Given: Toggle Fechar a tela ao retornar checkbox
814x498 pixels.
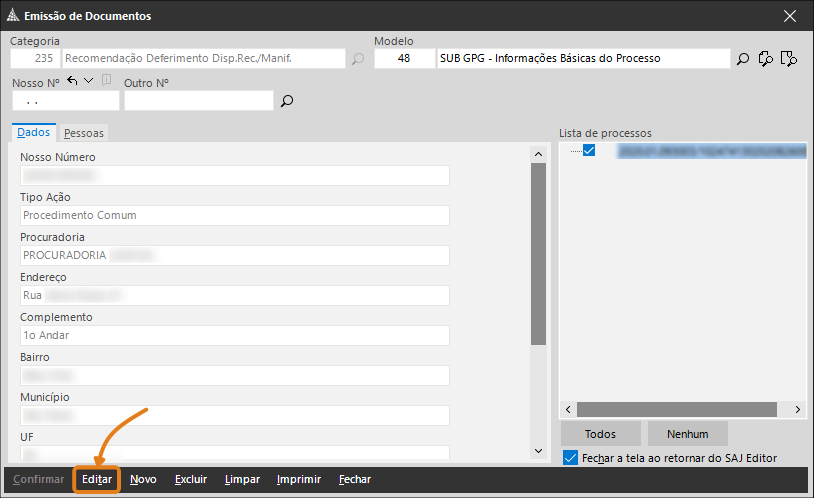Looking at the screenshot, I should 570,458.
